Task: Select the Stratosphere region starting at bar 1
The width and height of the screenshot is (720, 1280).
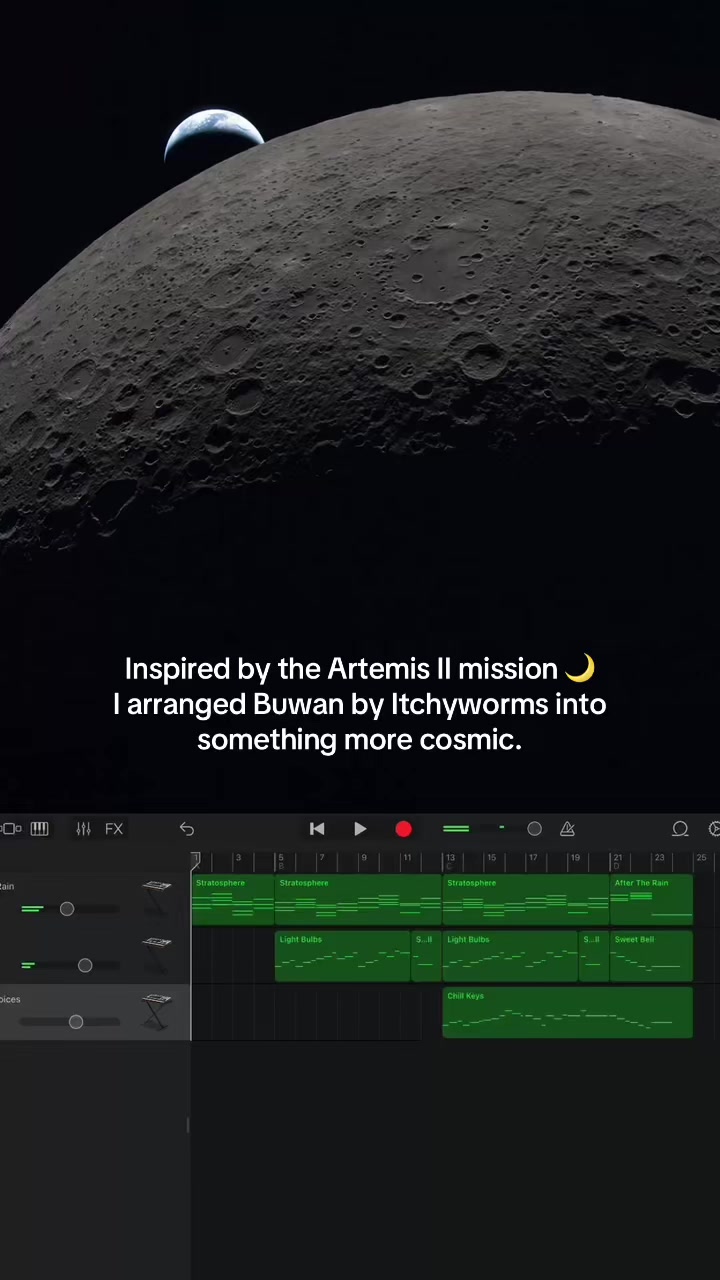Action: [x=233, y=899]
